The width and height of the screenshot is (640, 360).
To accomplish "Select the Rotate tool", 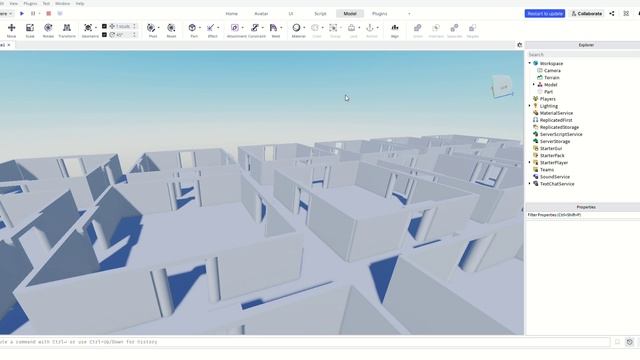I will [48, 28].
